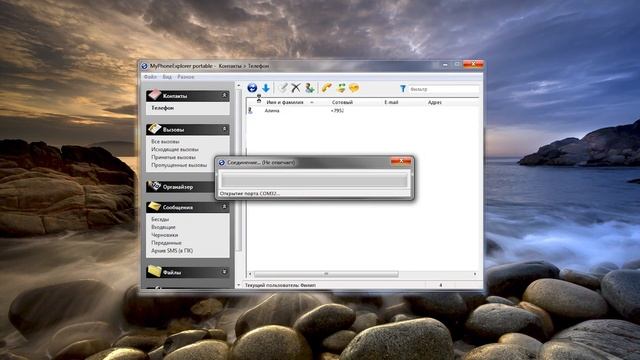Collapse the Контакты sidebar section
This screenshot has width=640, height=360.
tap(224, 96)
